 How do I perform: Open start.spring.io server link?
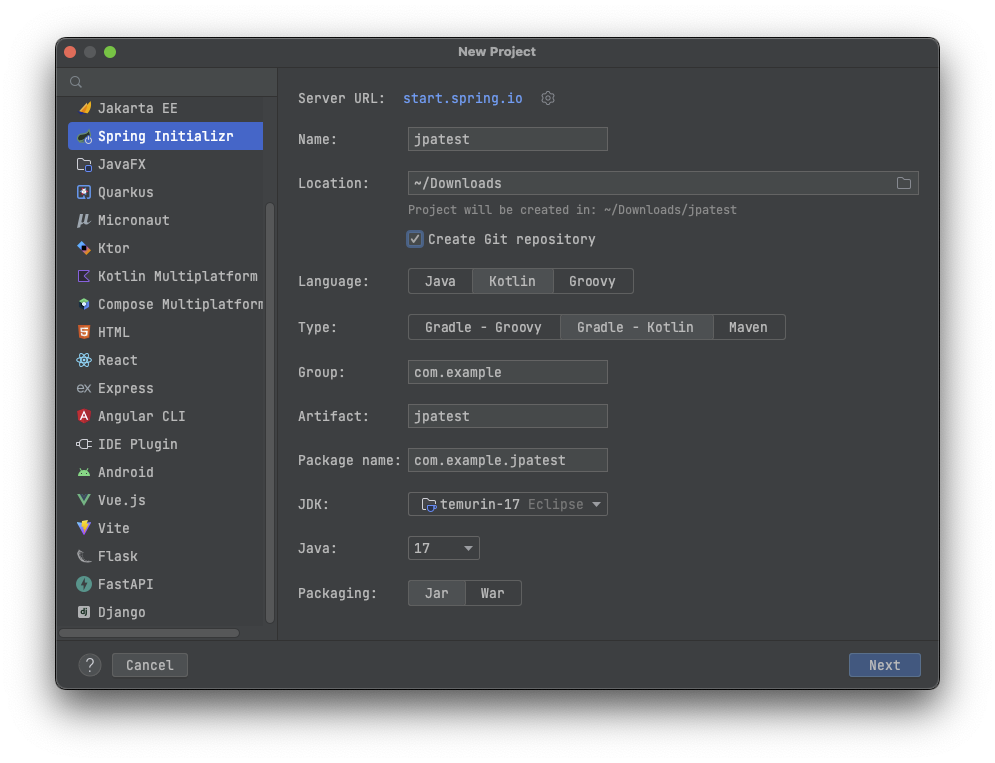(x=463, y=98)
